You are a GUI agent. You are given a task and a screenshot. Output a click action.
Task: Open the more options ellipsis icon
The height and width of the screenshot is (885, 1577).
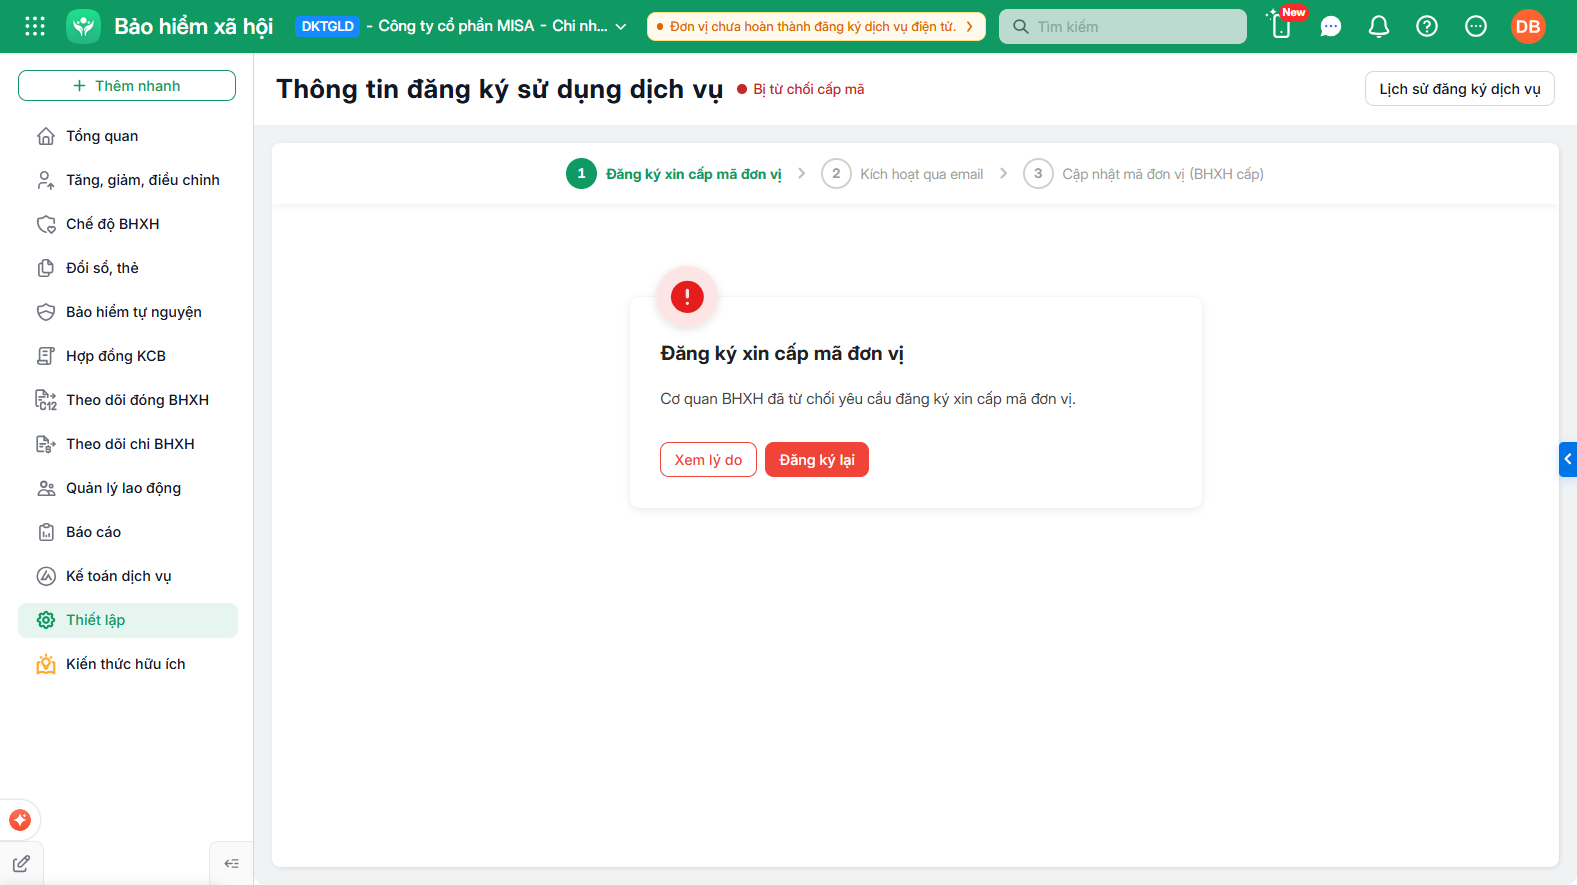click(x=1476, y=26)
